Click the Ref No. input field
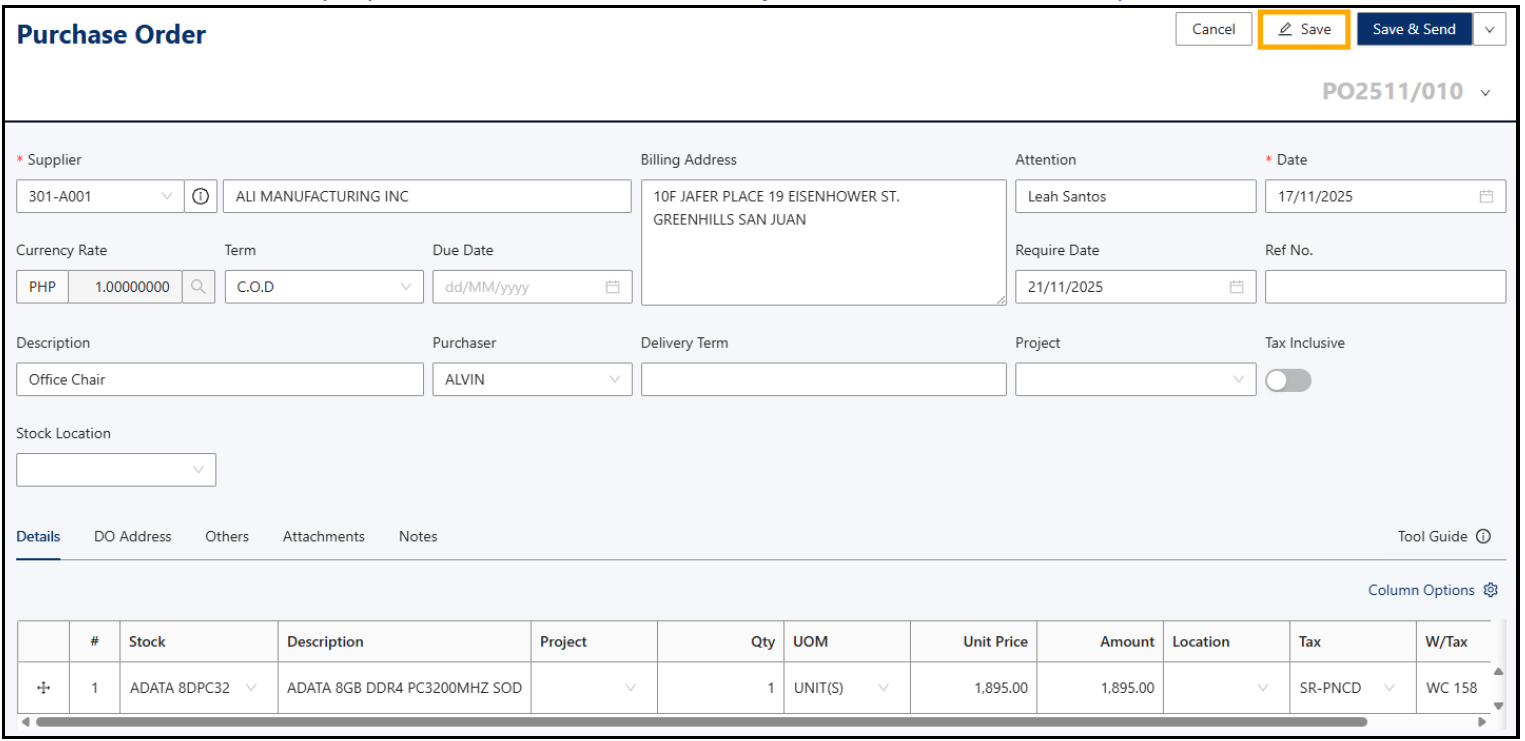The height and width of the screenshot is (741, 1525). point(1385,287)
